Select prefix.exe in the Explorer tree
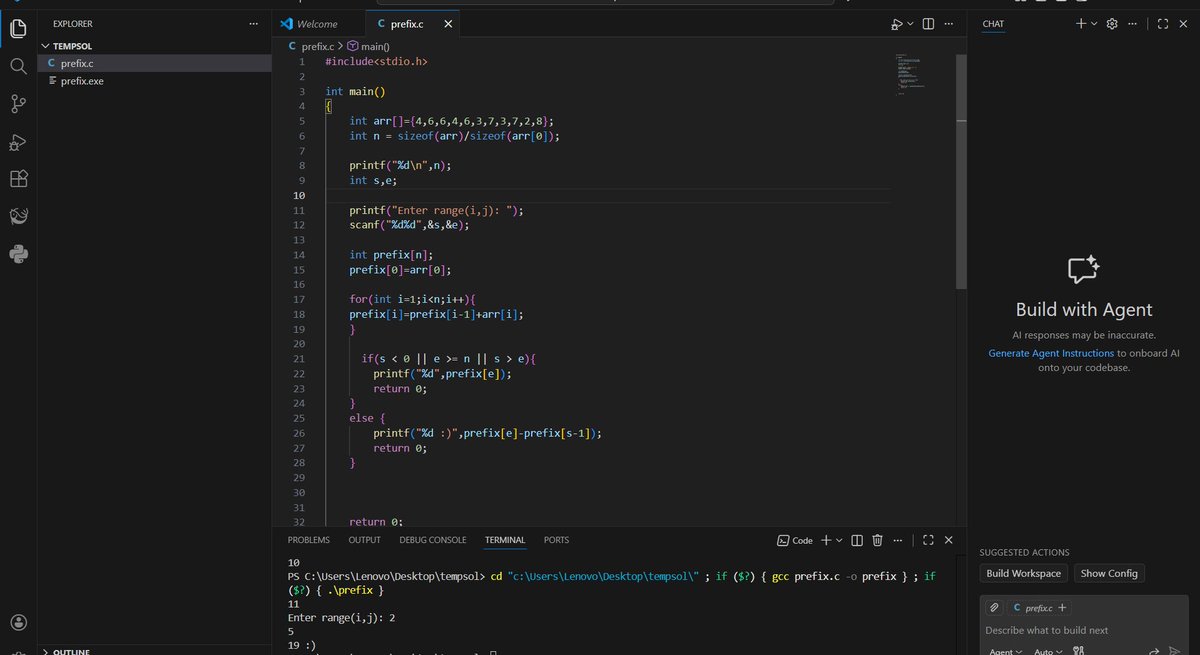The image size is (1200, 655). click(155, 81)
